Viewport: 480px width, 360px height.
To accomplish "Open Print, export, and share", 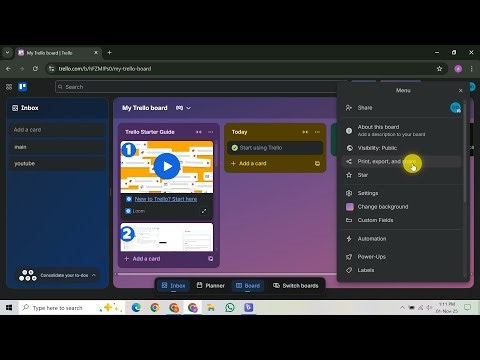I will (x=402, y=162).
